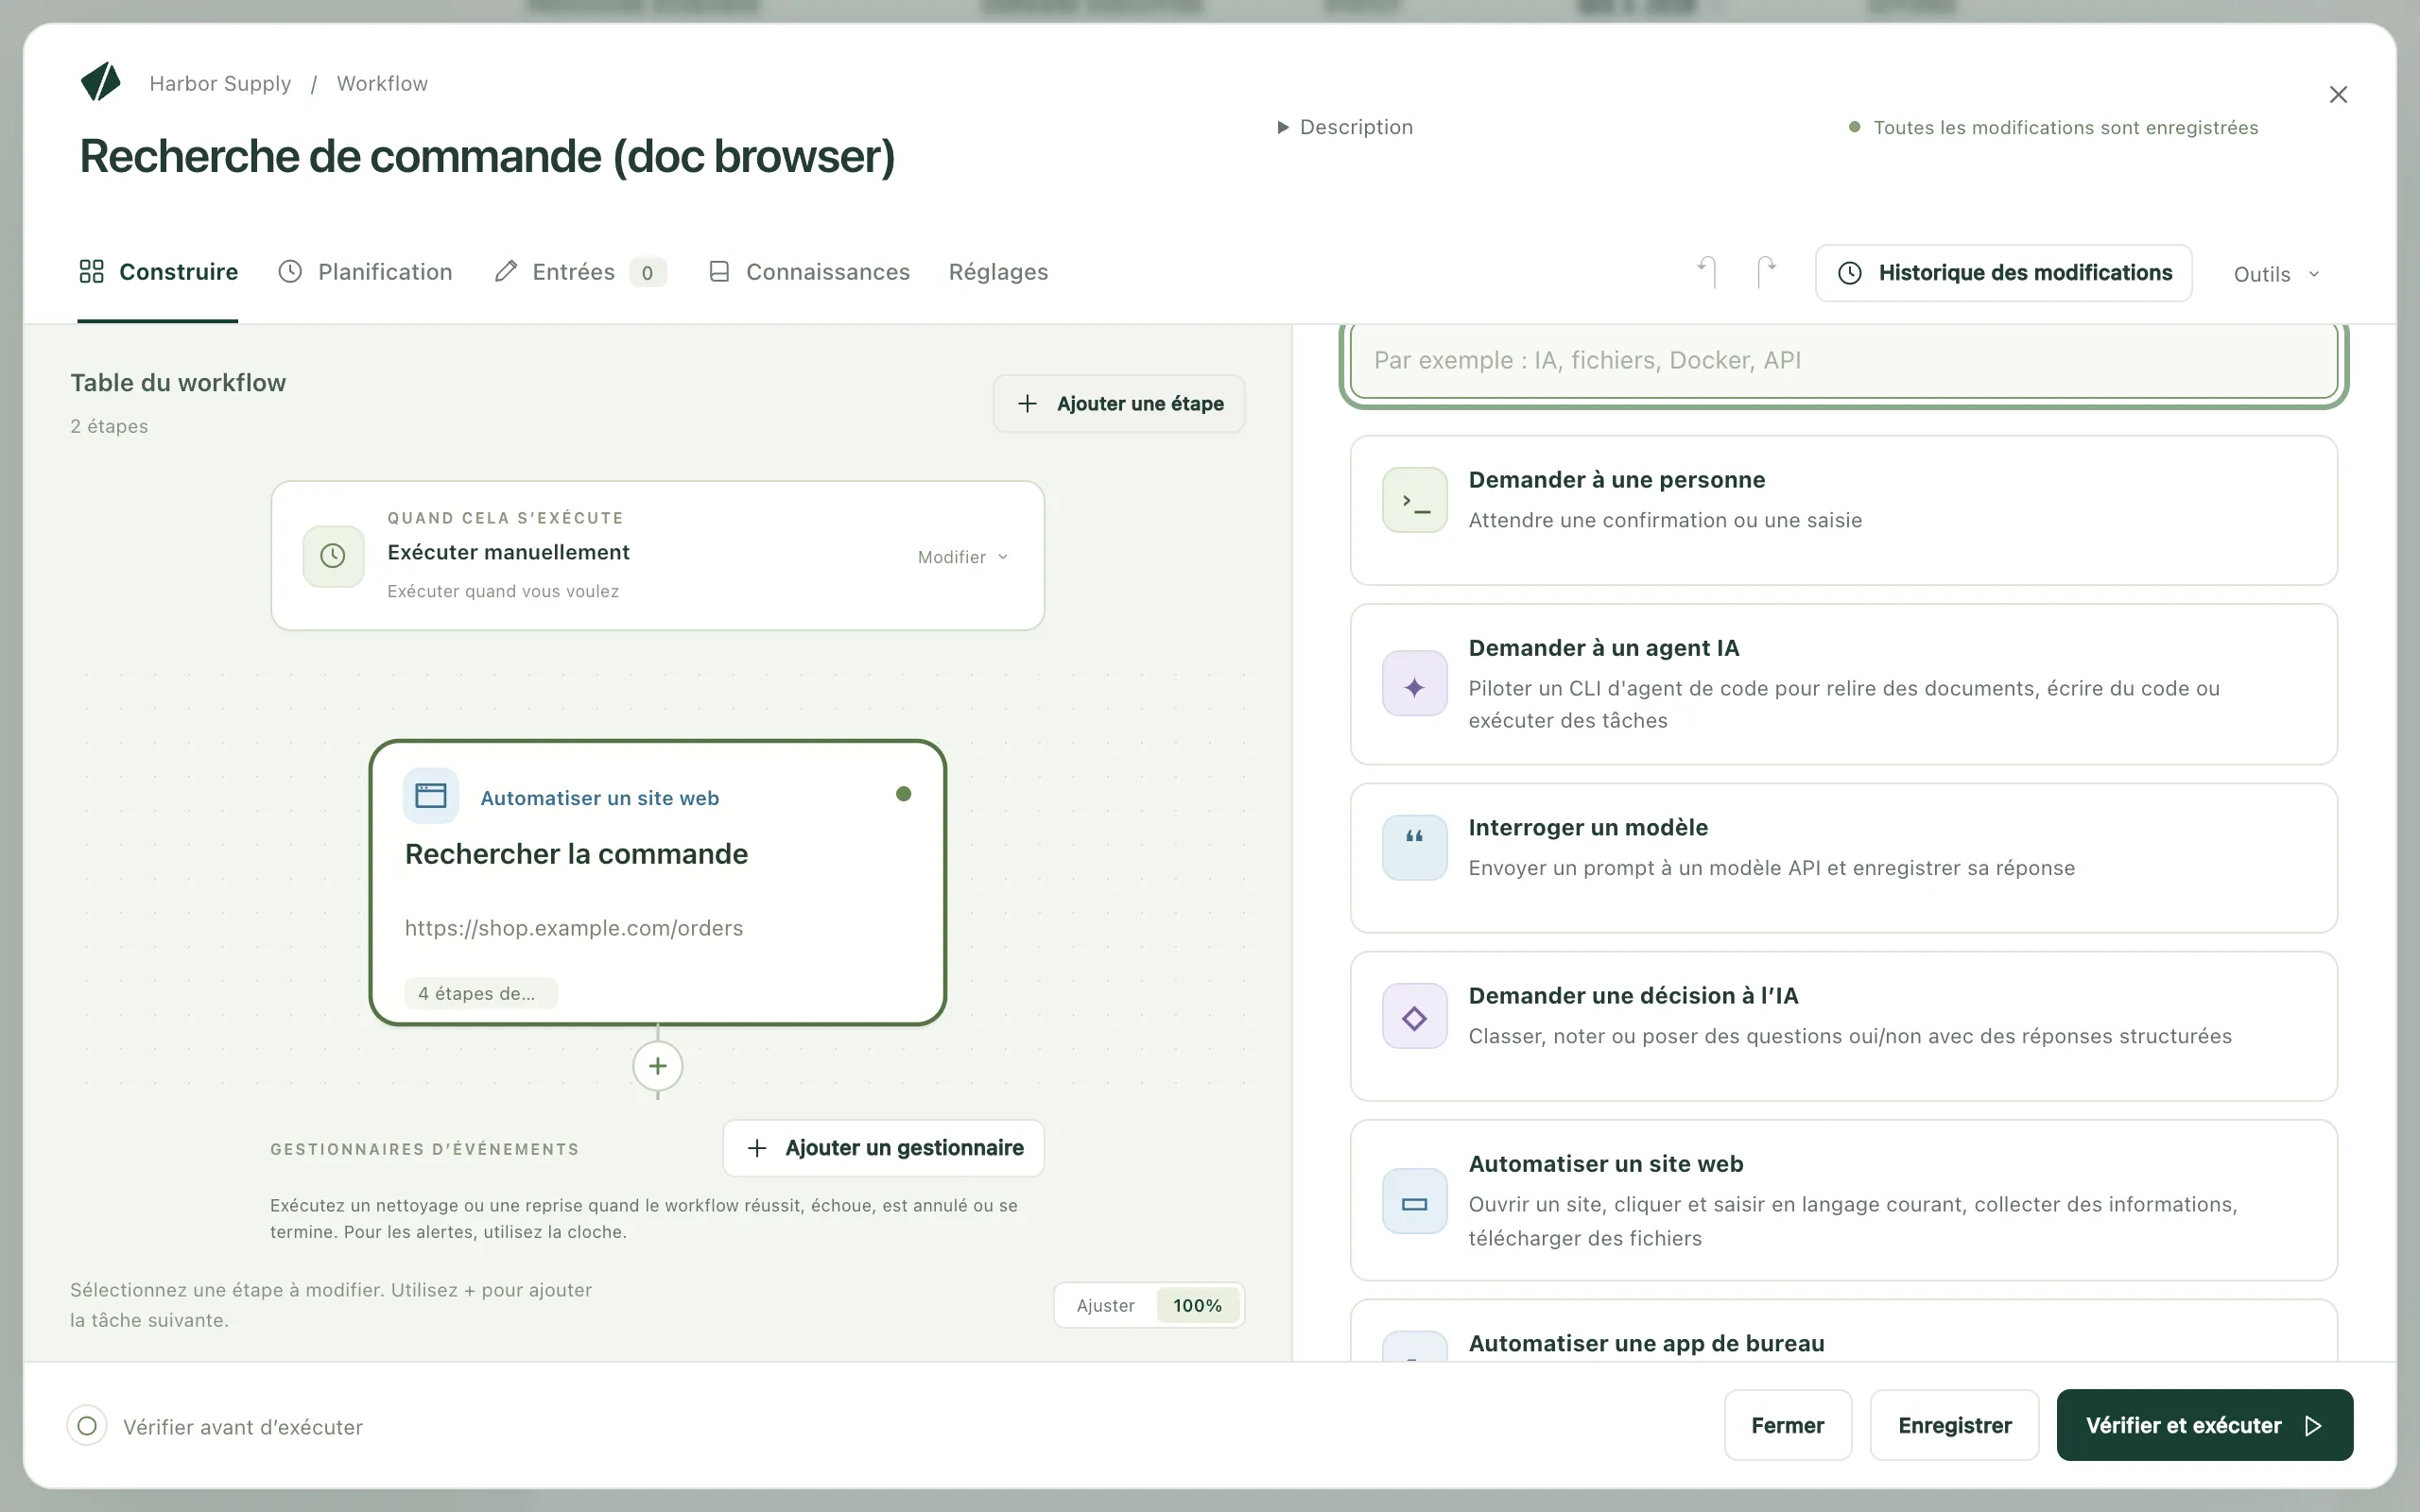This screenshot has height=1512, width=2420.
Task: Click the diamond icon for Demander une décision à l'IA
Action: [1415, 1016]
